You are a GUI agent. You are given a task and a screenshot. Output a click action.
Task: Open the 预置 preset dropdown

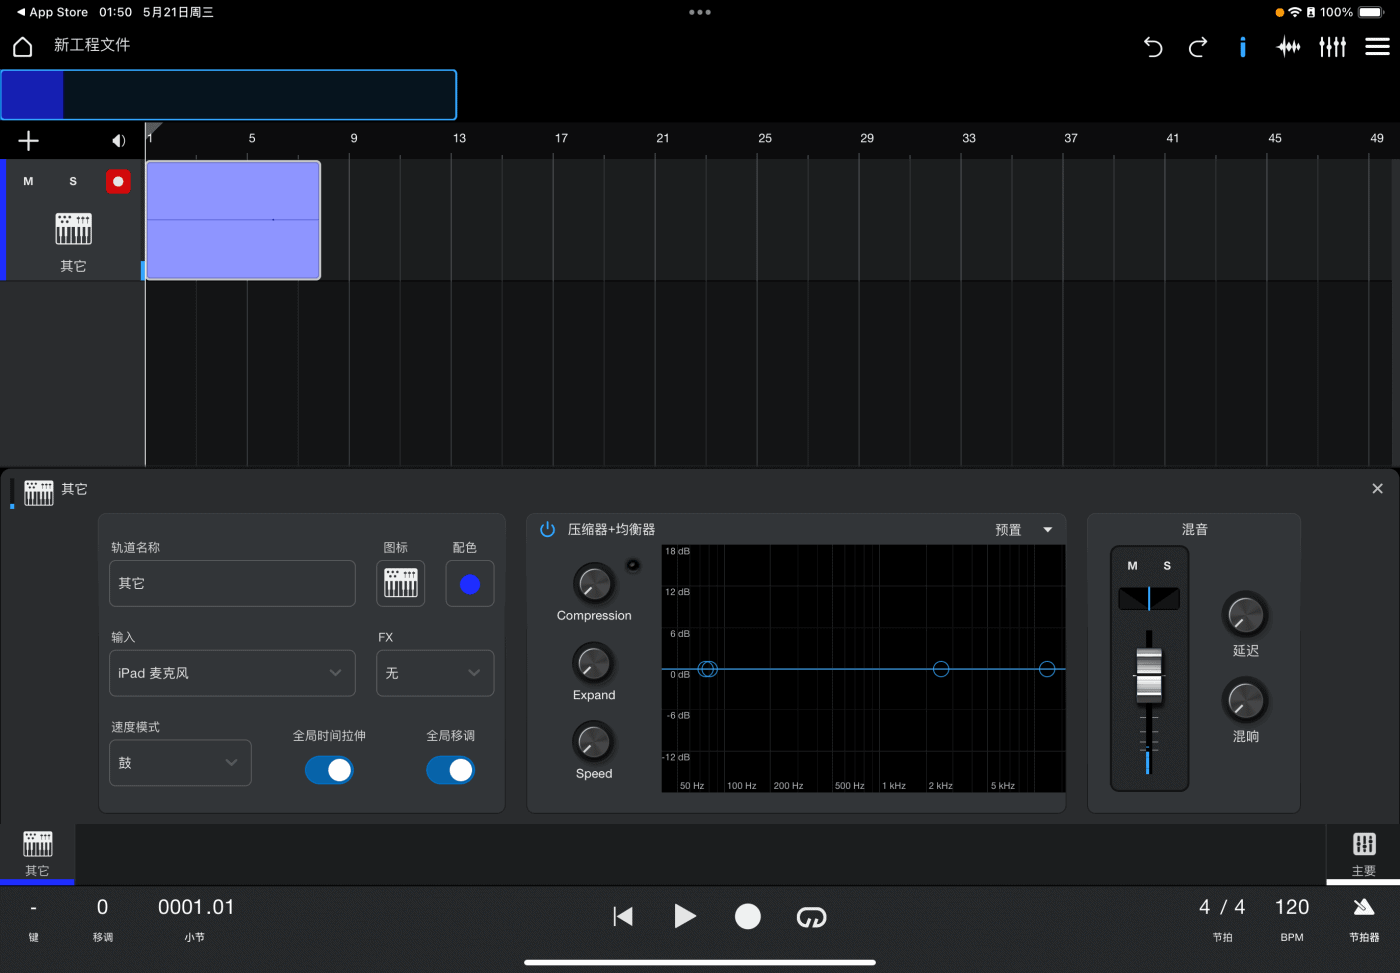[1024, 530]
